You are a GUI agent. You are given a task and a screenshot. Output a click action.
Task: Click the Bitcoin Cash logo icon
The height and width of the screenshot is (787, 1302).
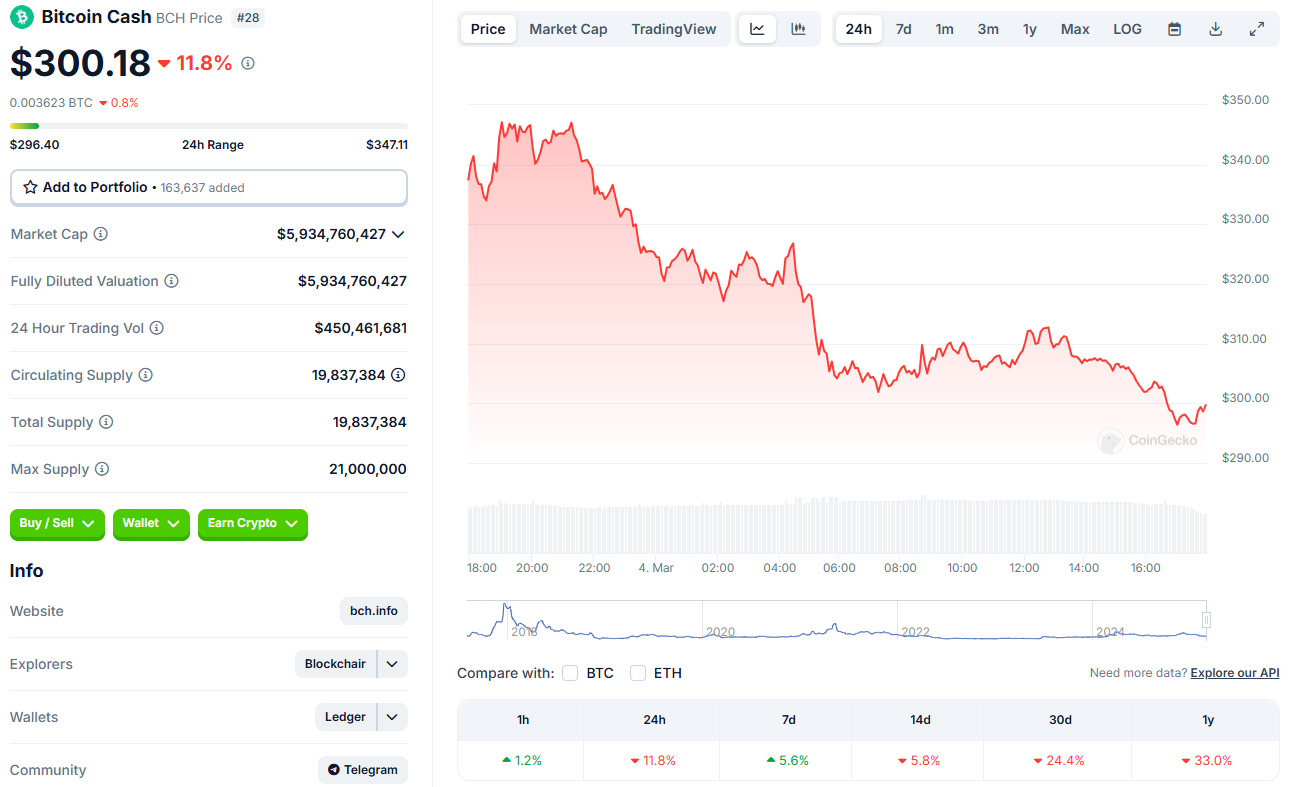[x=21, y=17]
